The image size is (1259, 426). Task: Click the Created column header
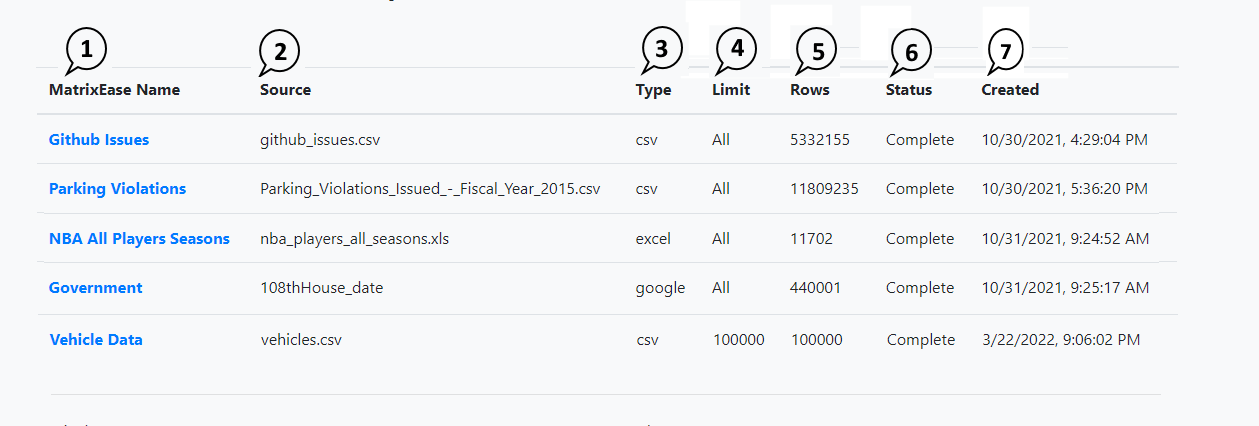[x=1010, y=90]
